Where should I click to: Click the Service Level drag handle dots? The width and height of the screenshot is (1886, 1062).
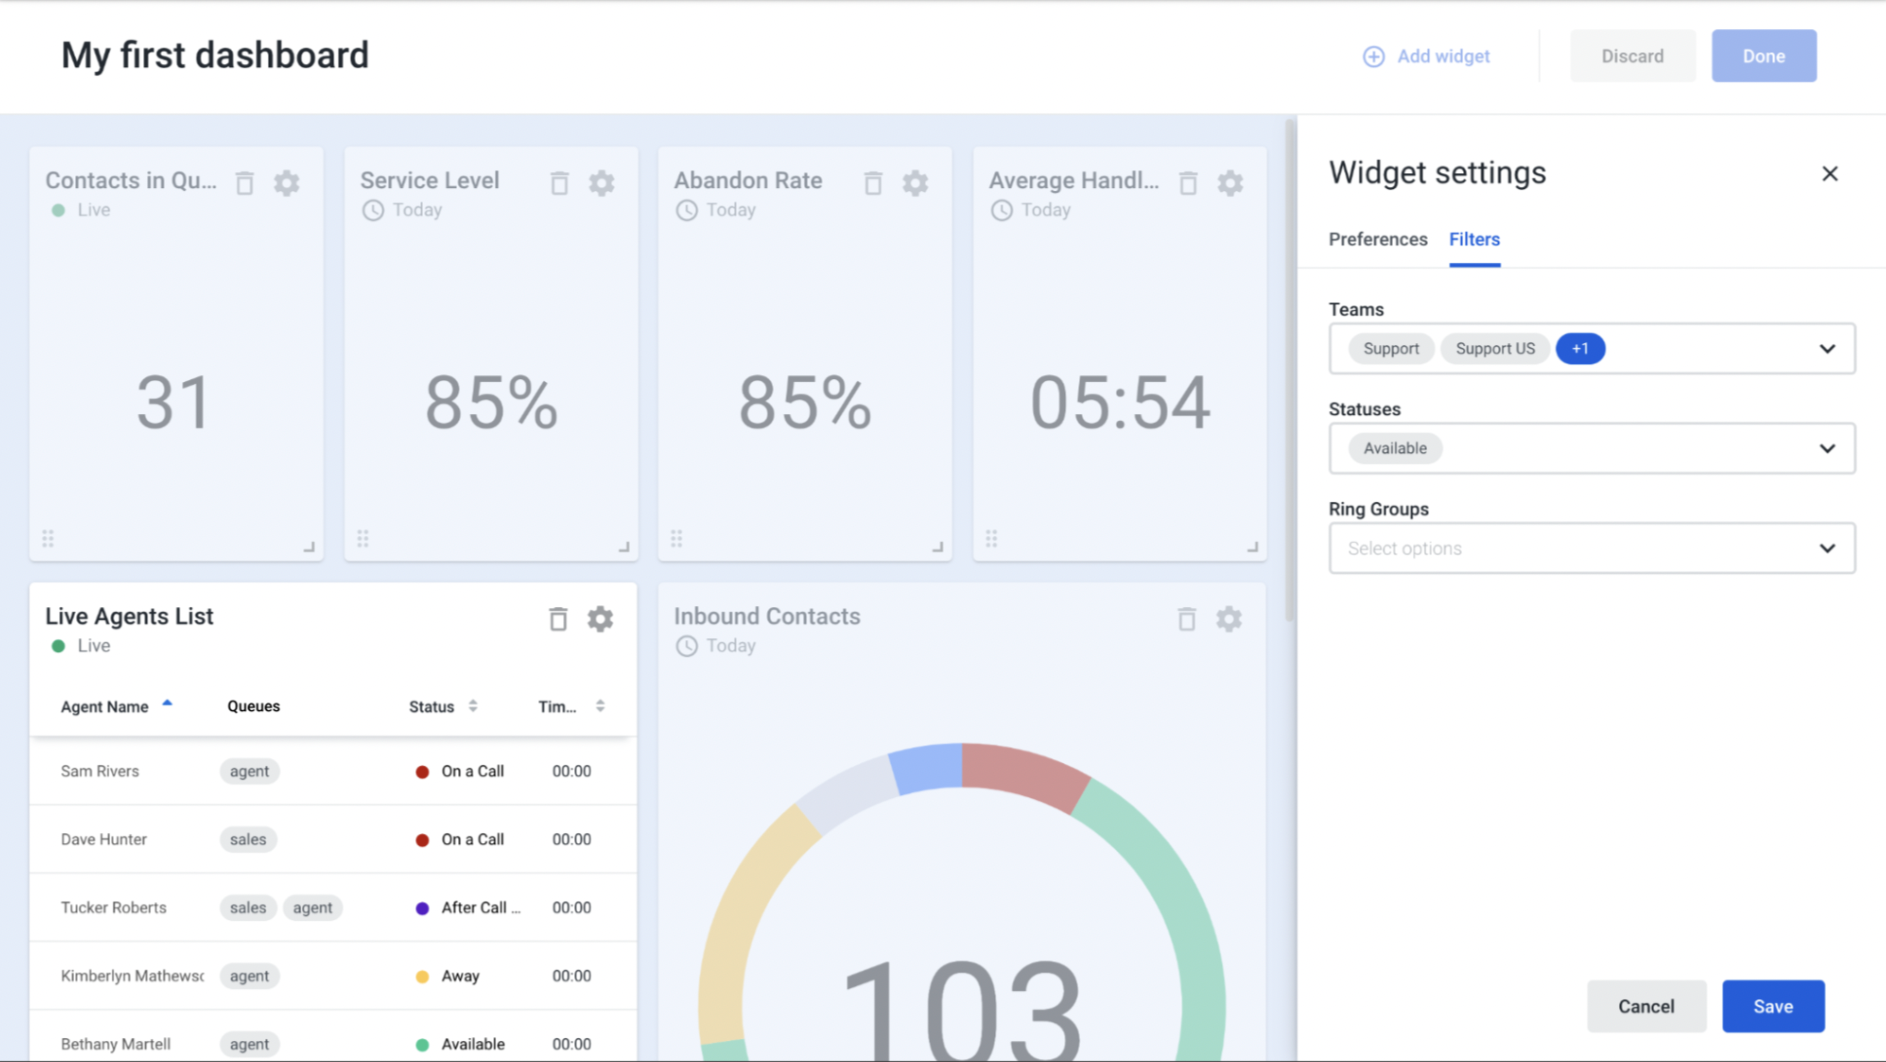click(363, 539)
